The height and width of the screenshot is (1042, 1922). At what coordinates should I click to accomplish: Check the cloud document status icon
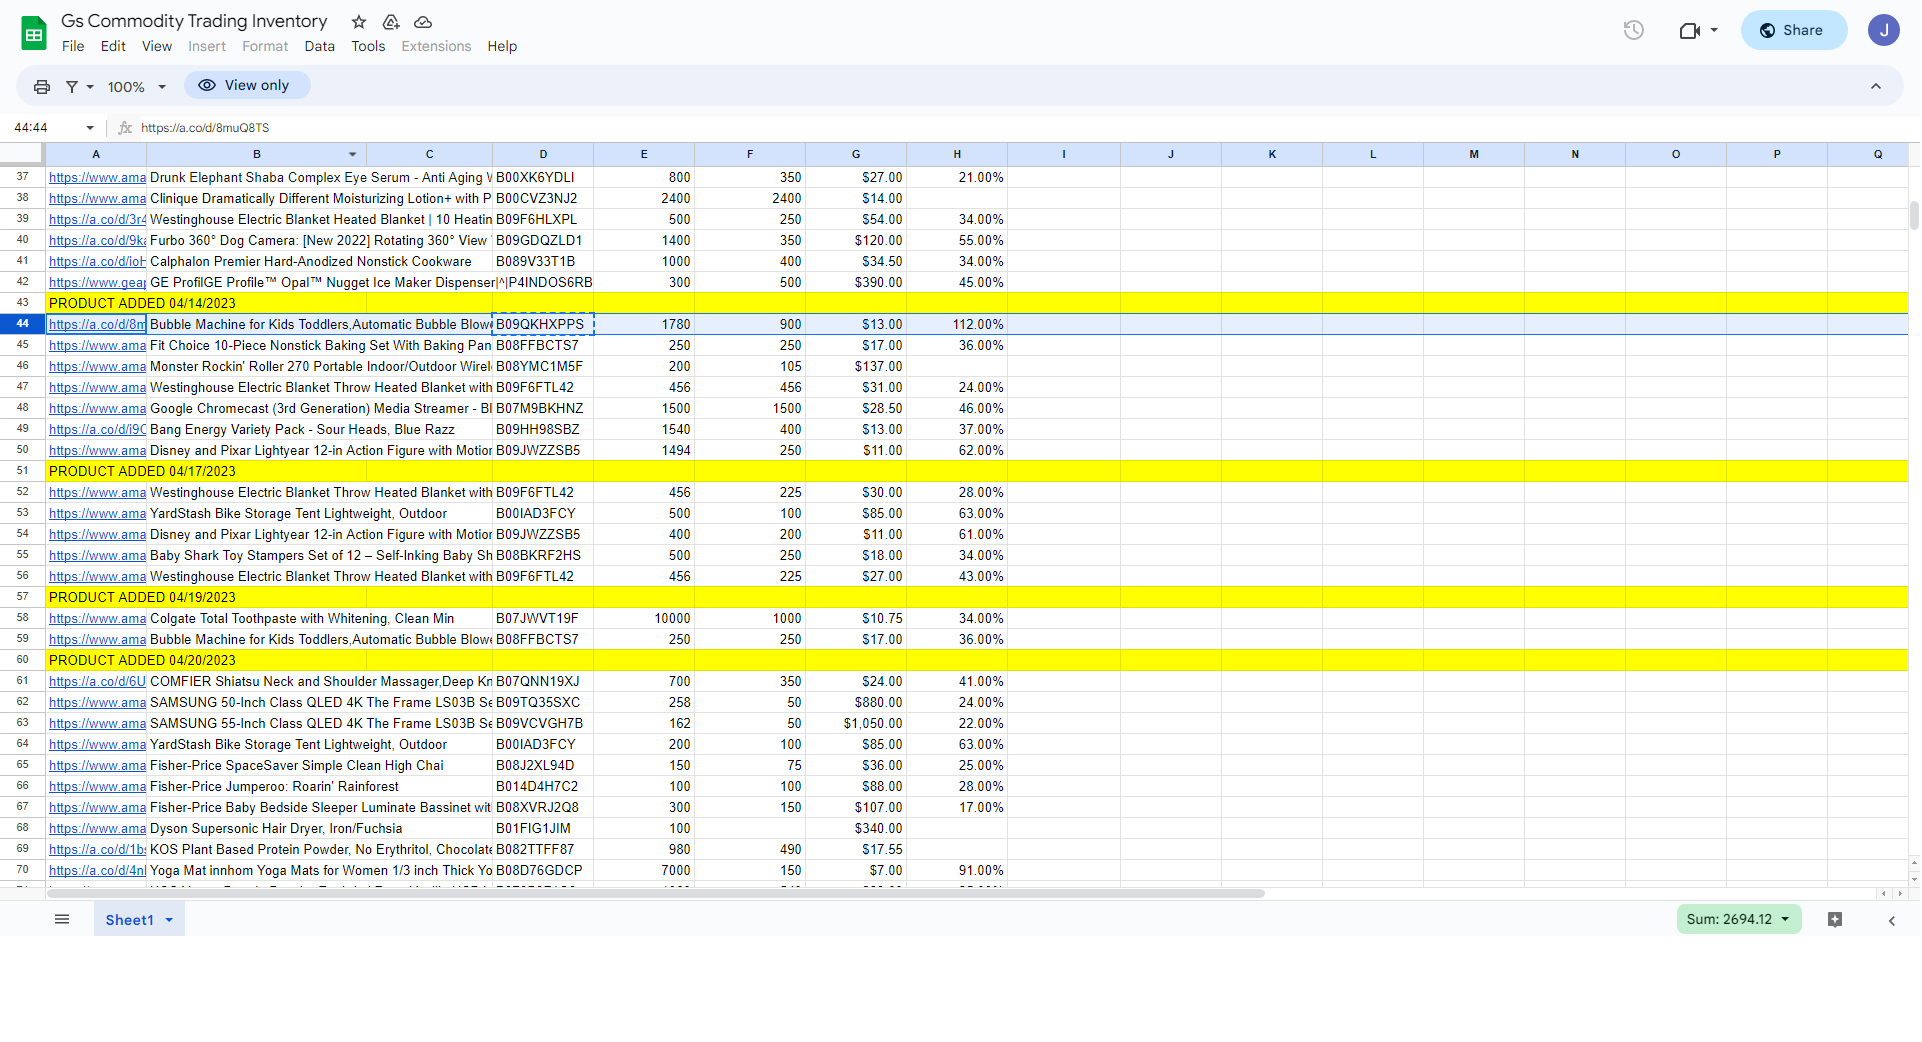[x=423, y=22]
